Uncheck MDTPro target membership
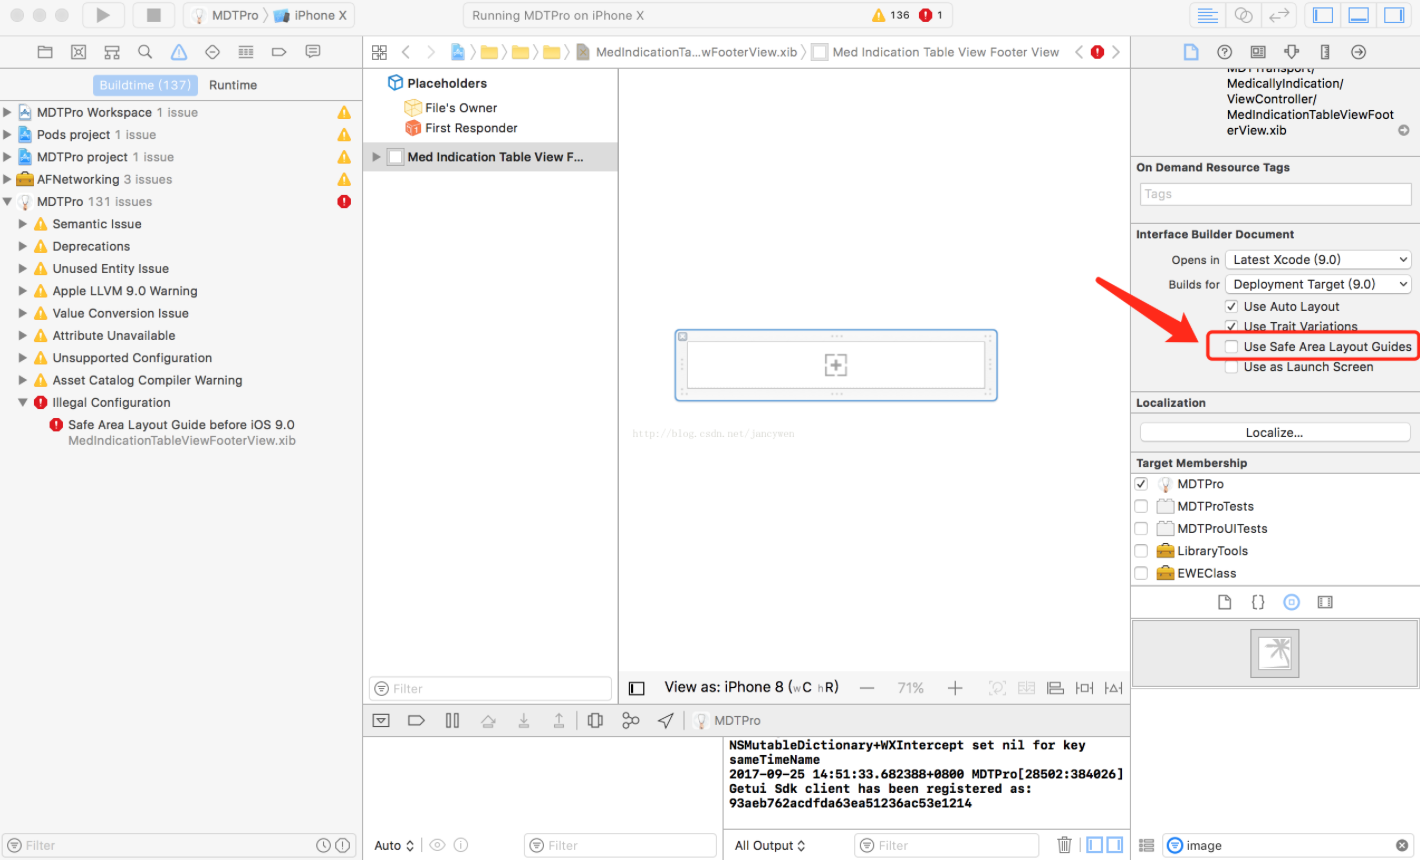The image size is (1422, 860). click(x=1141, y=484)
